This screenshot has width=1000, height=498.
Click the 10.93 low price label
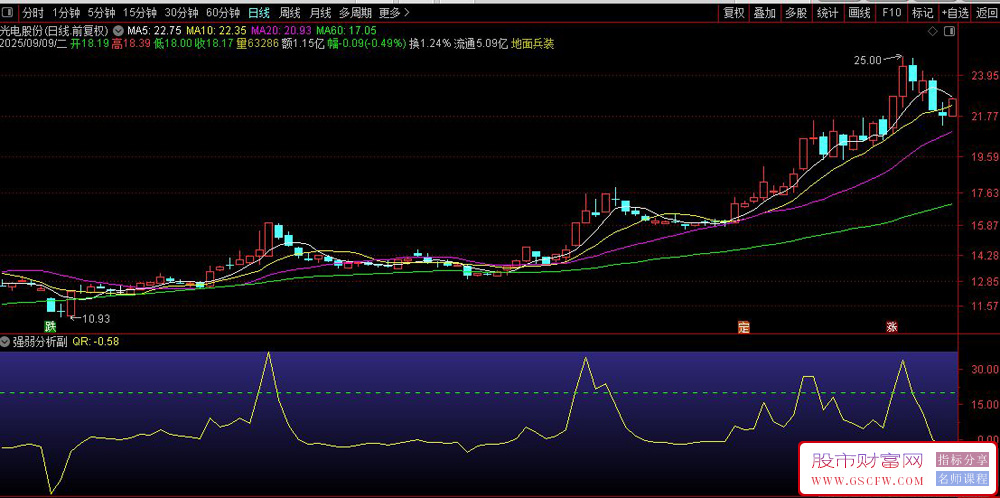pos(97,318)
